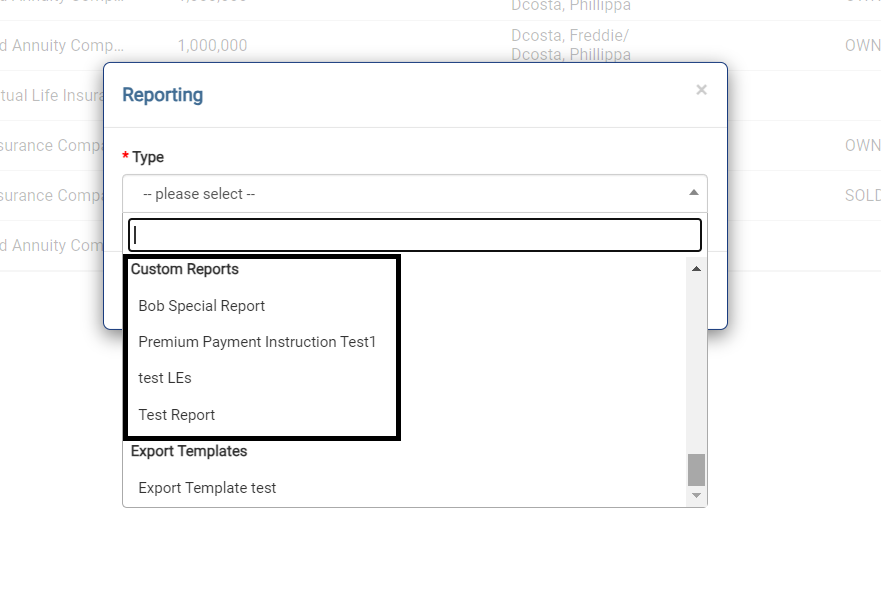
Task: Click the SOLD status in the table
Action: click(x=862, y=196)
